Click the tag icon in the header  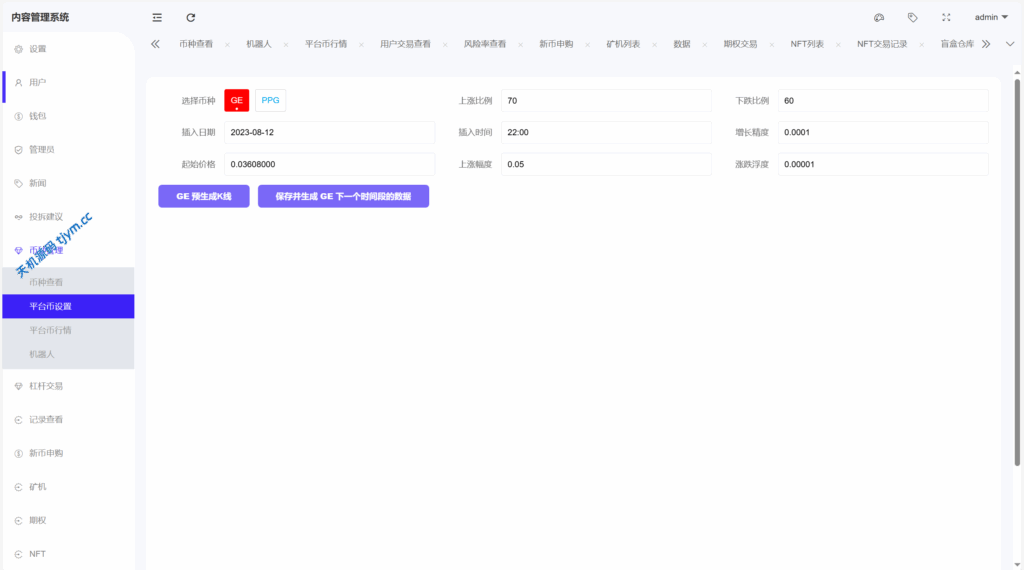912,17
